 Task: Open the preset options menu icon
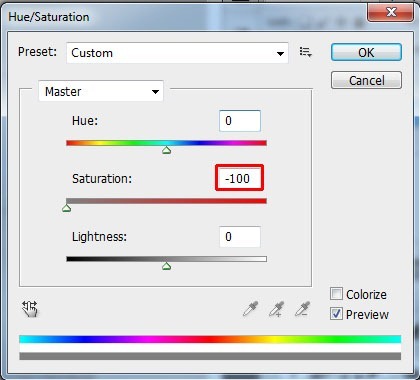click(305, 52)
